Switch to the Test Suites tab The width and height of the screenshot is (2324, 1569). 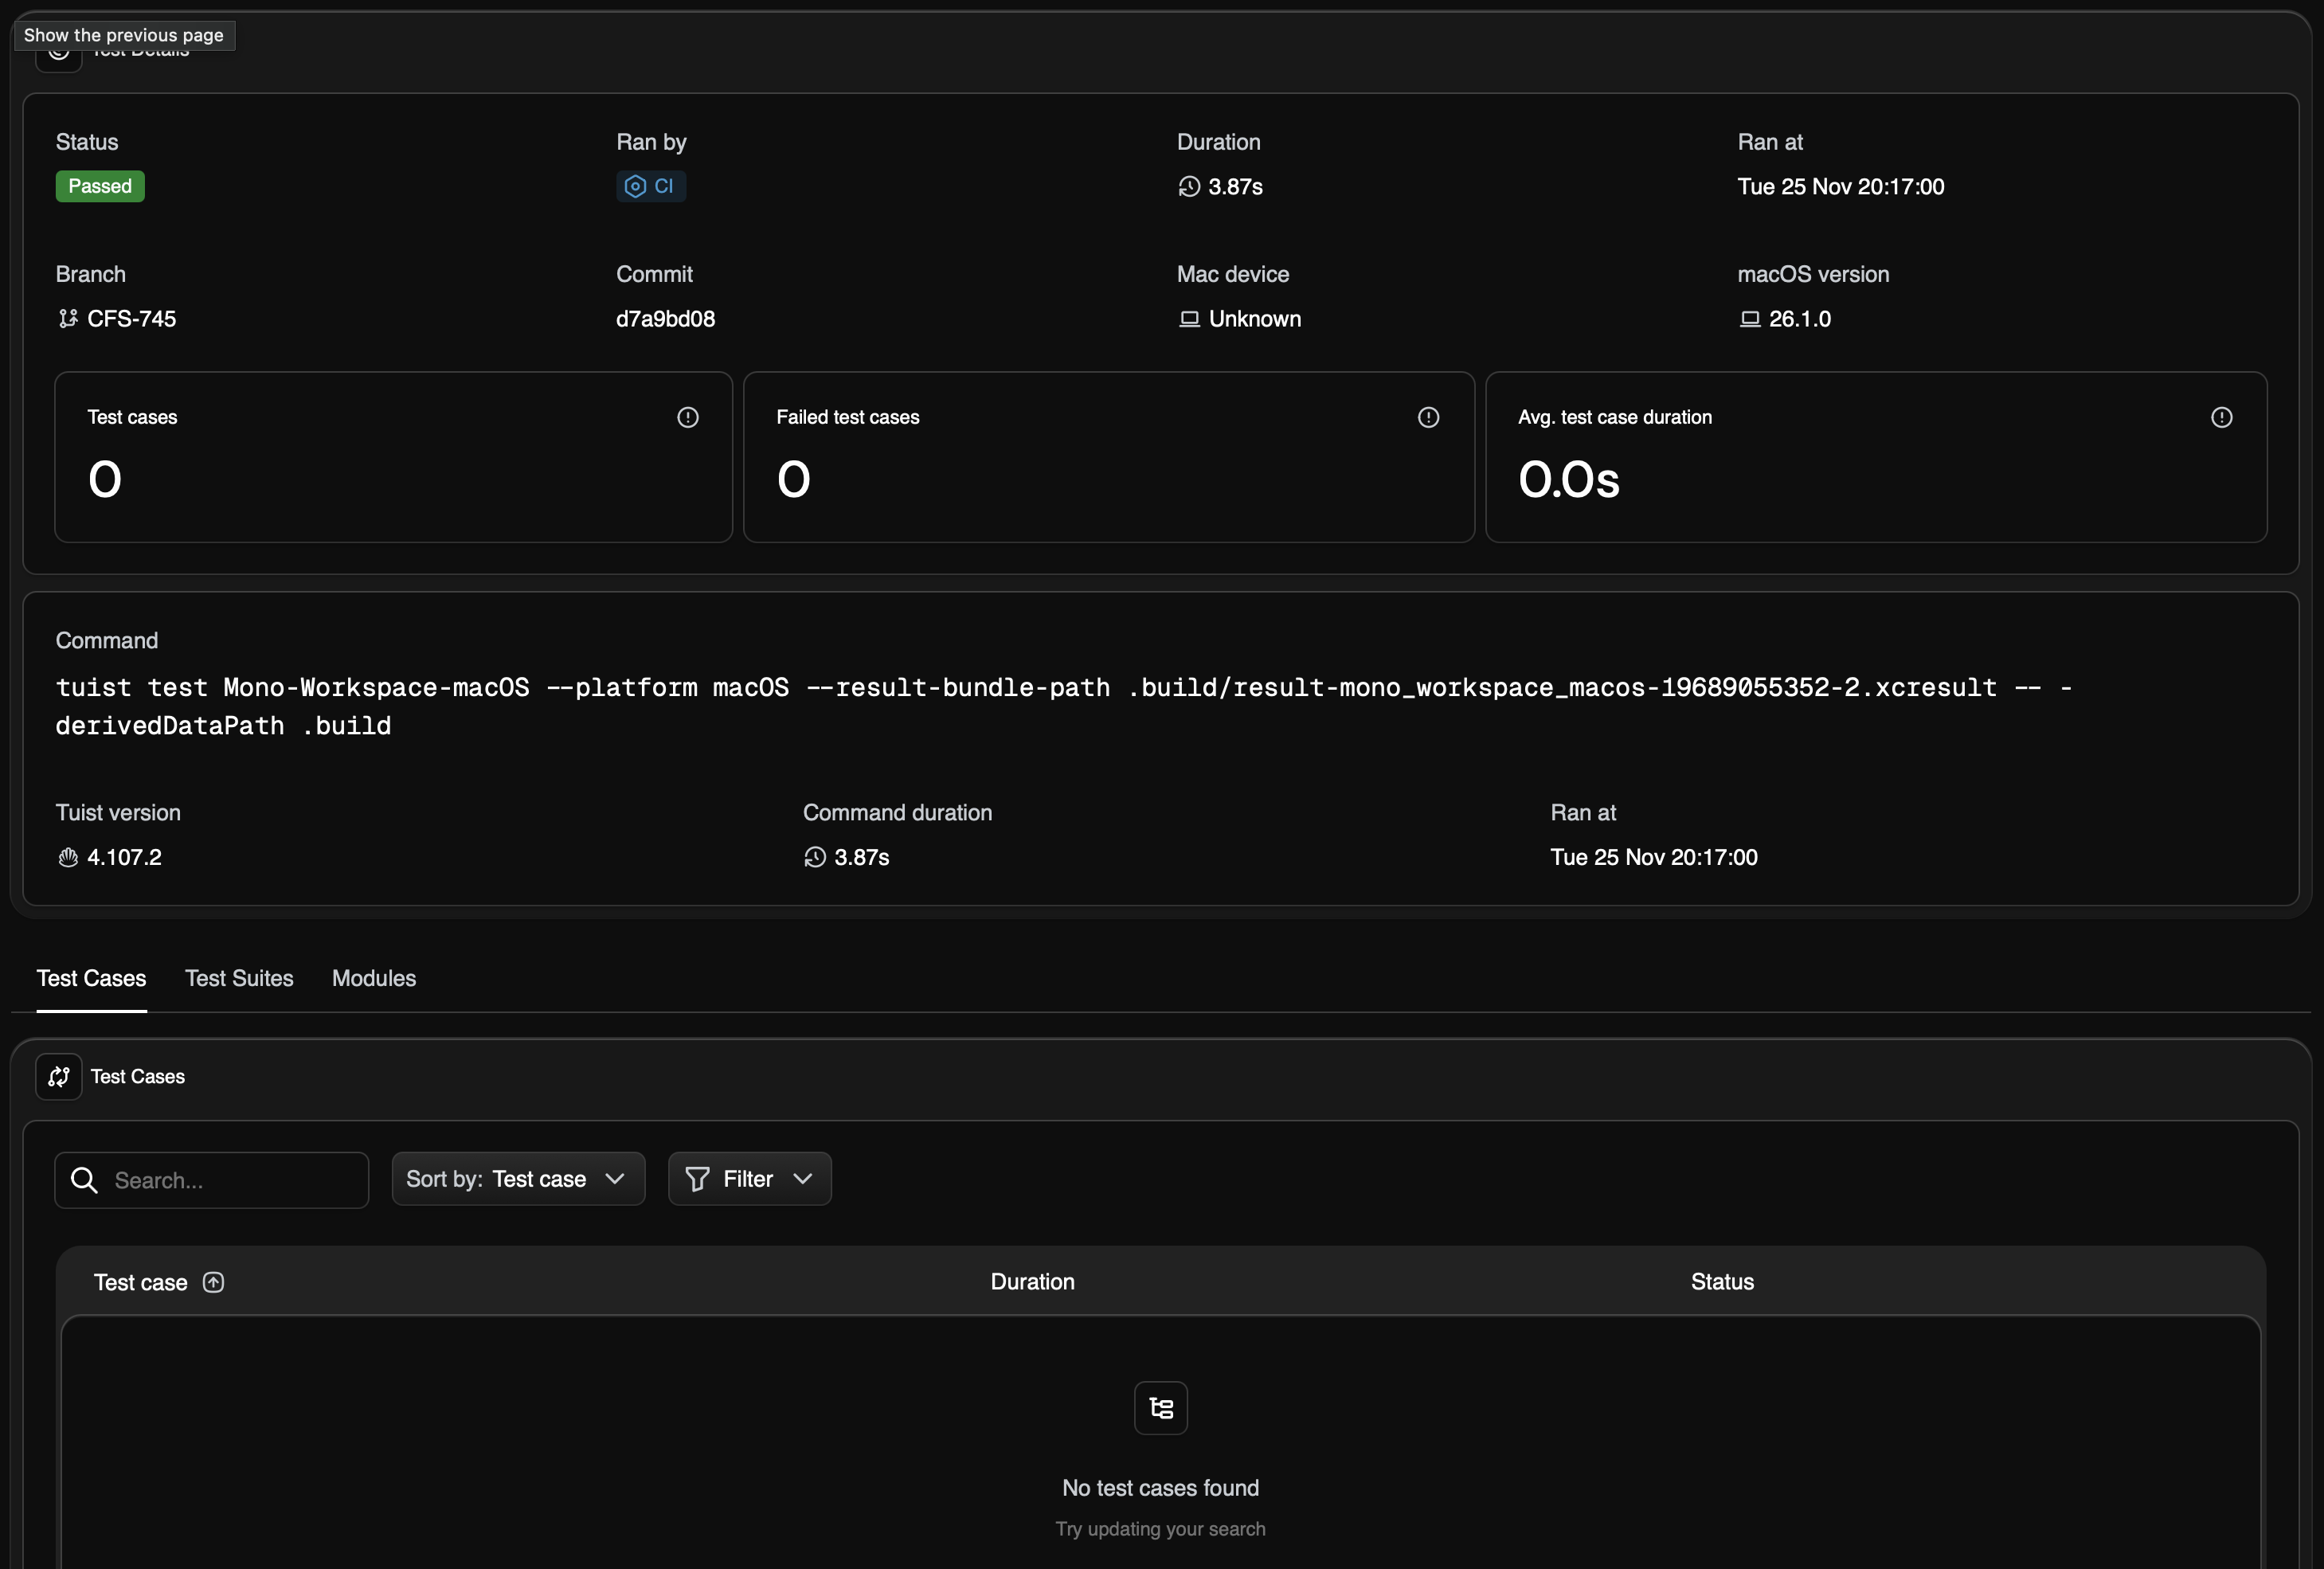[239, 978]
